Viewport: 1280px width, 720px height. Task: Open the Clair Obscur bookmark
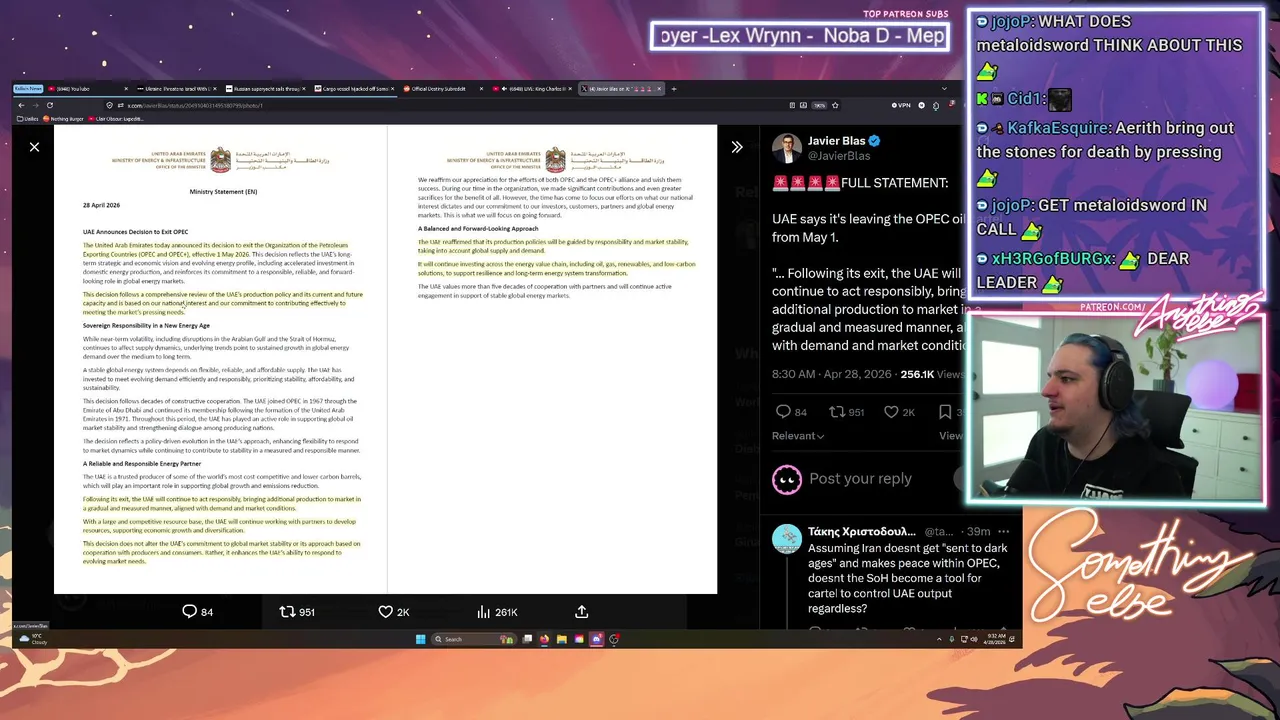[x=118, y=119]
